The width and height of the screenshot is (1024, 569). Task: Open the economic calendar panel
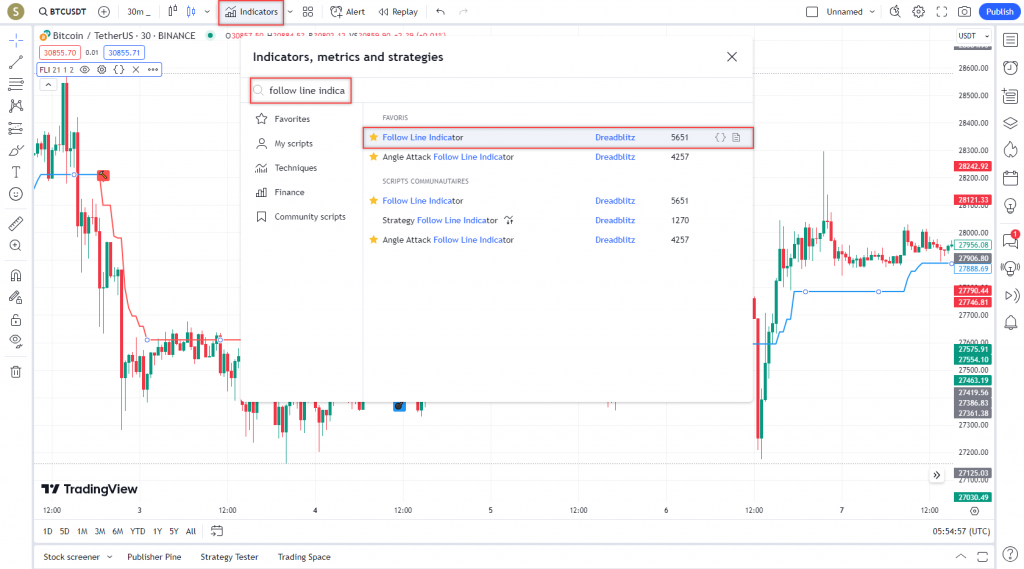click(x=1010, y=178)
